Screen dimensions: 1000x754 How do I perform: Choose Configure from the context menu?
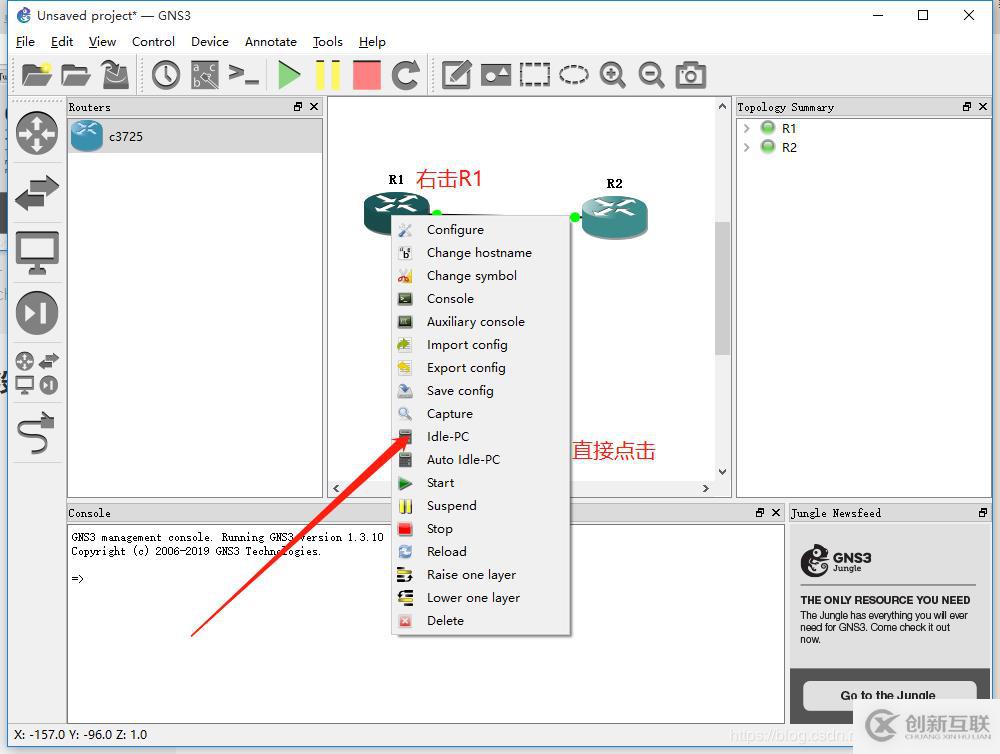pyautogui.click(x=481, y=230)
